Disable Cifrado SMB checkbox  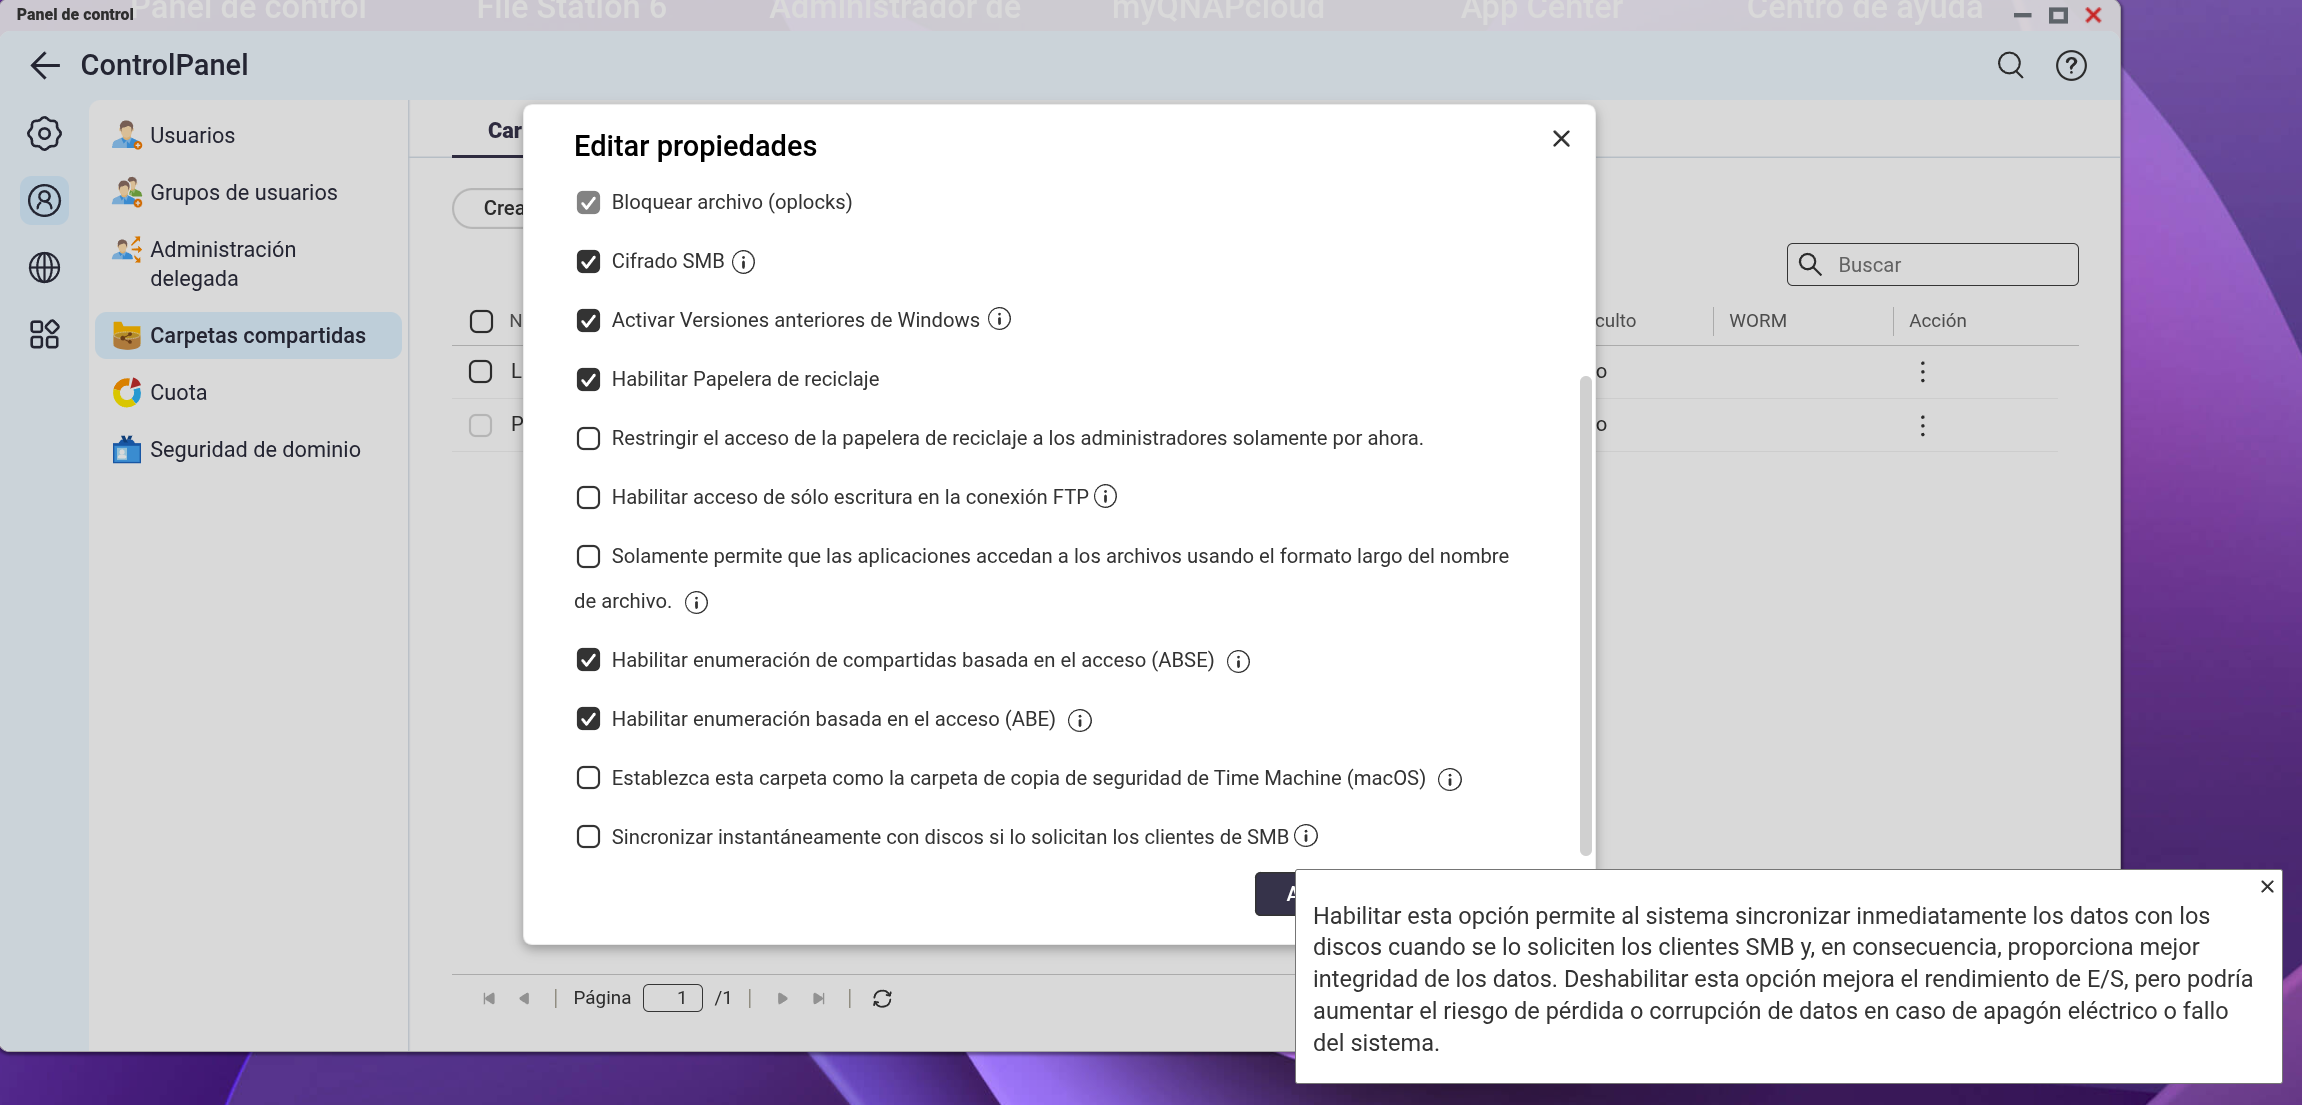coord(588,262)
